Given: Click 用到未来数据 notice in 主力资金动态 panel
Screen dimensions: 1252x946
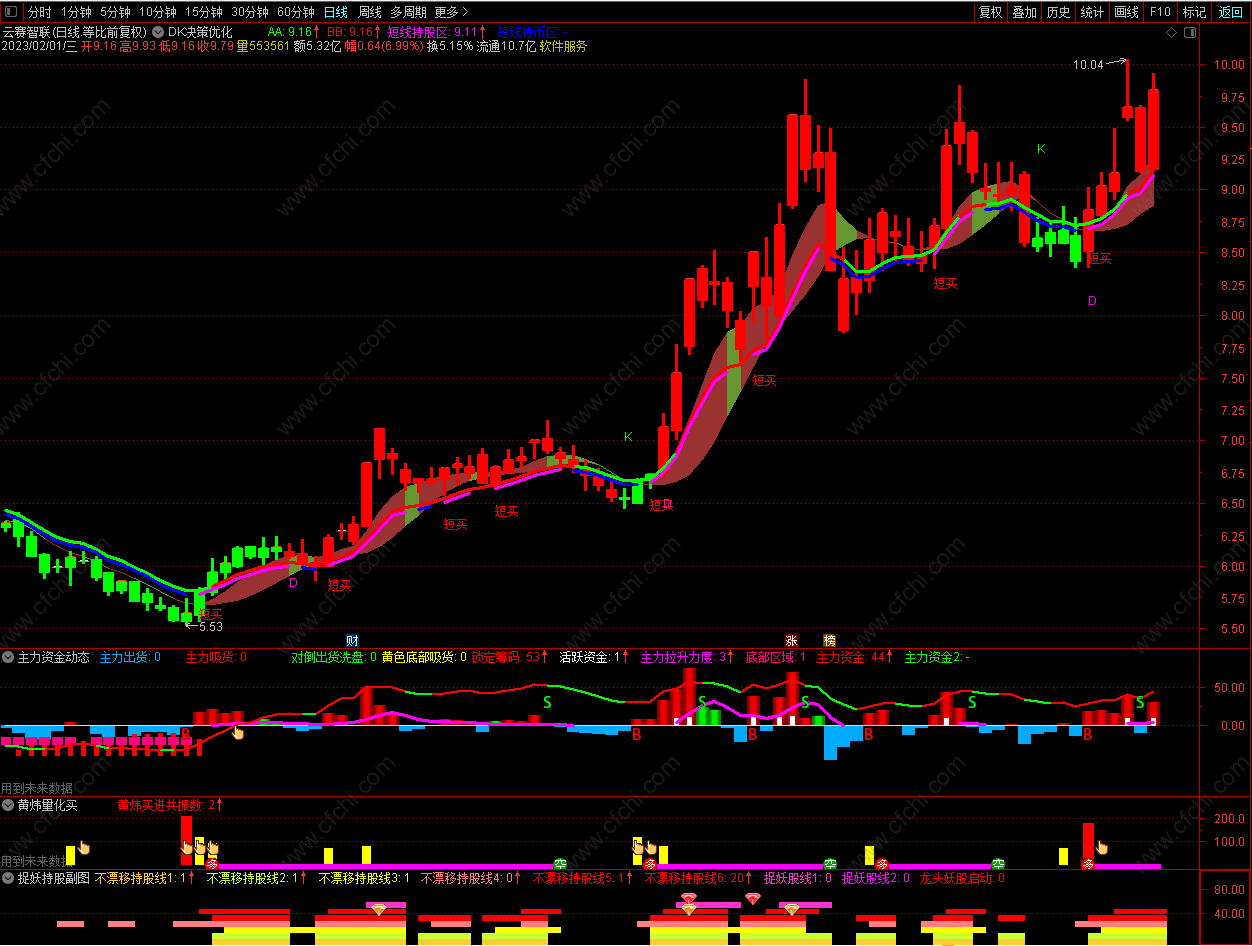Looking at the screenshot, I should pyautogui.click(x=37, y=788).
